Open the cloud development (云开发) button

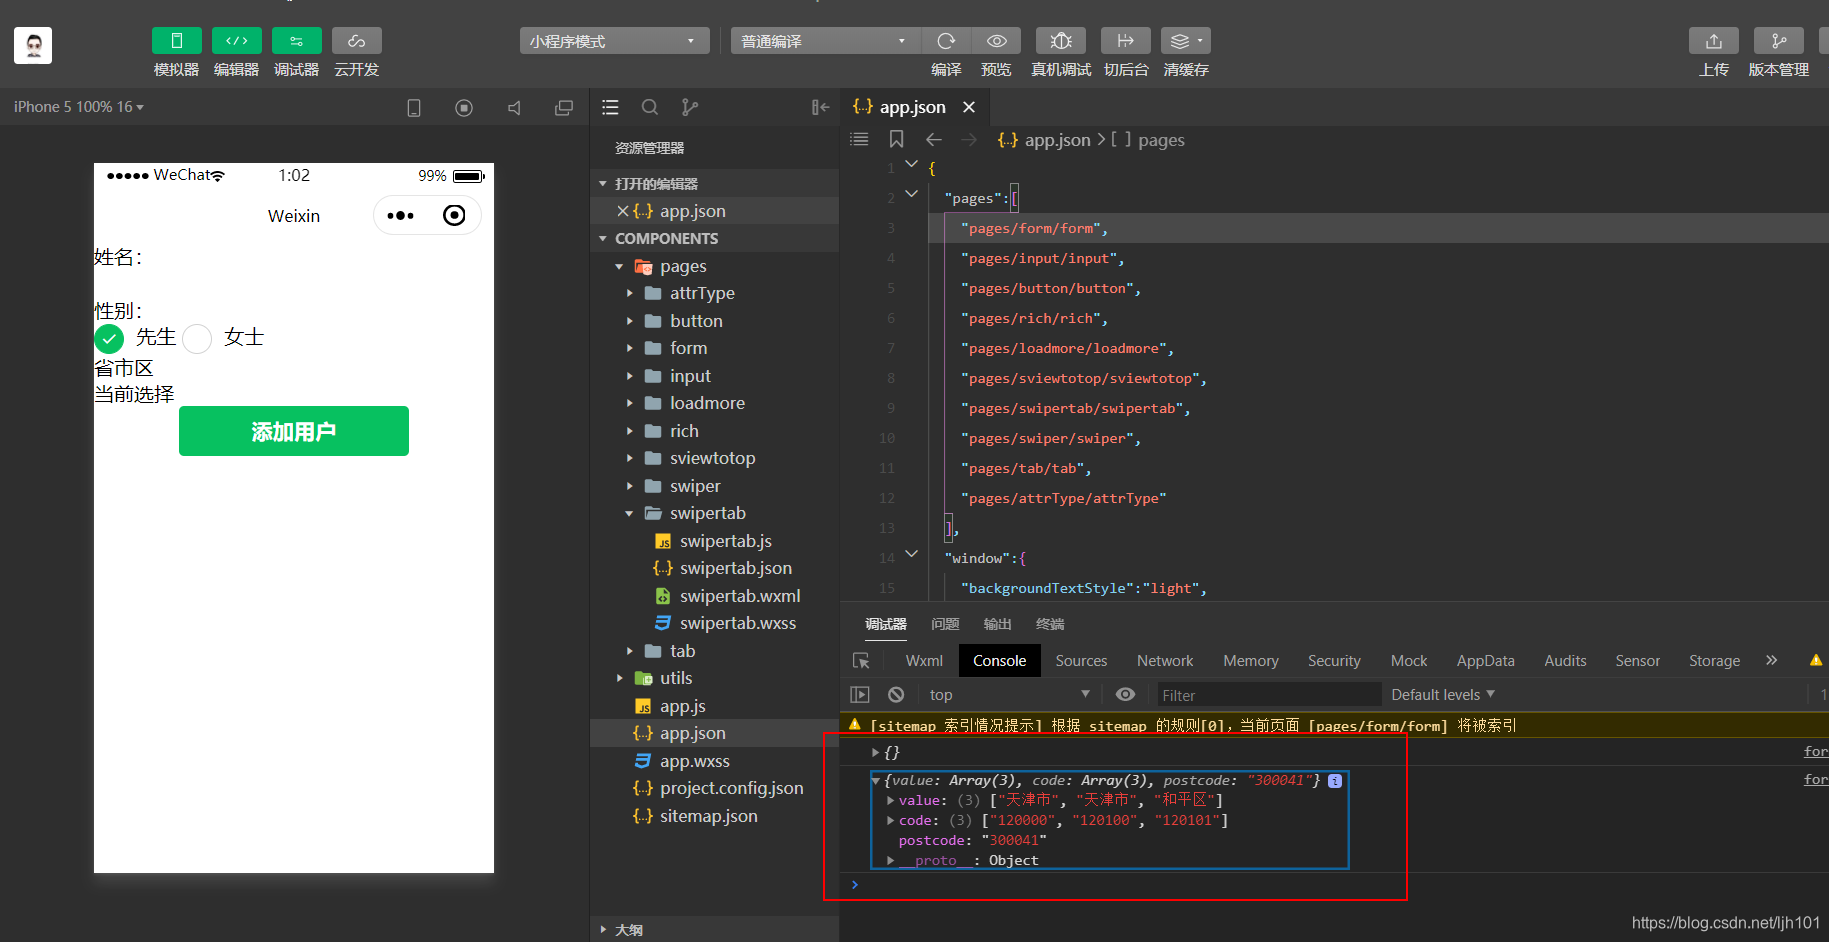(x=356, y=41)
